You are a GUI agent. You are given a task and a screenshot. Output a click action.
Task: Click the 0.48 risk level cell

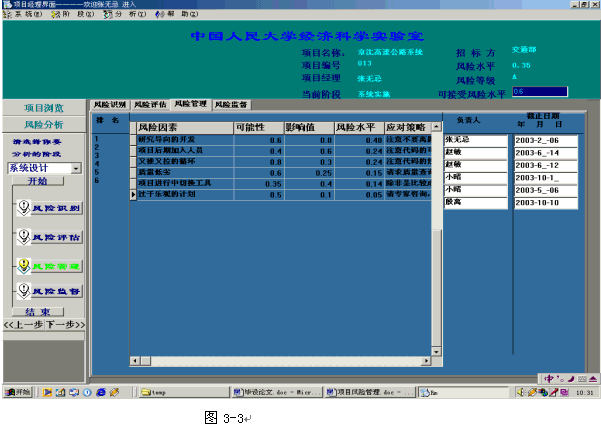point(359,140)
